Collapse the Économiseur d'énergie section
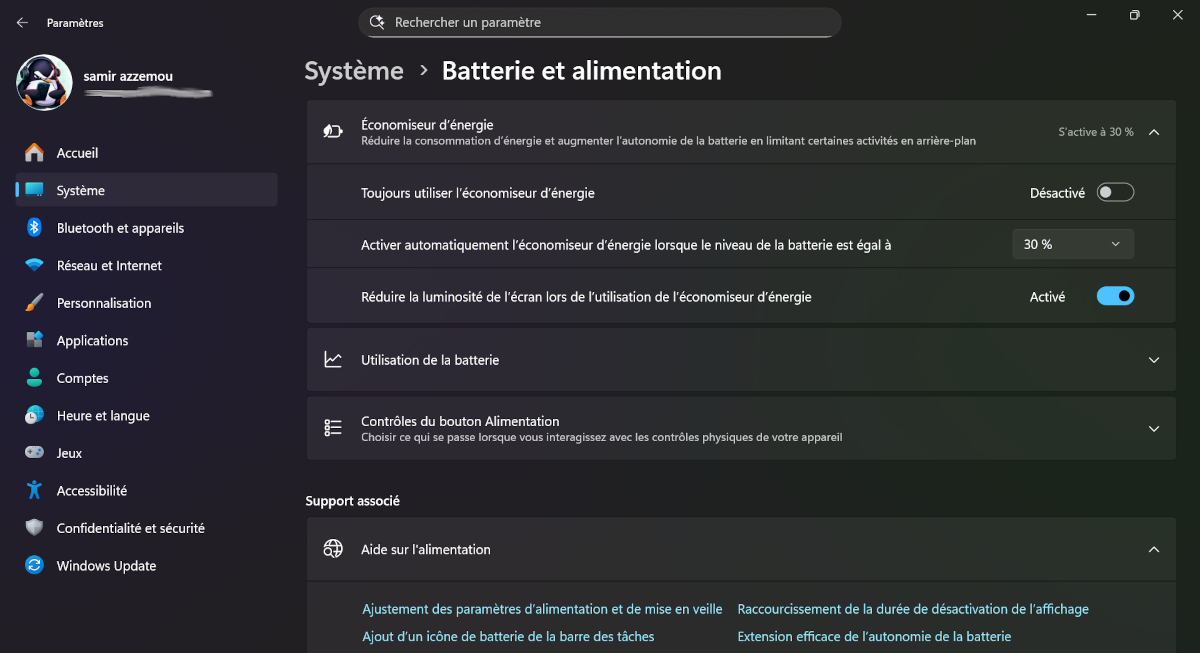The width and height of the screenshot is (1200, 653). (x=1154, y=132)
